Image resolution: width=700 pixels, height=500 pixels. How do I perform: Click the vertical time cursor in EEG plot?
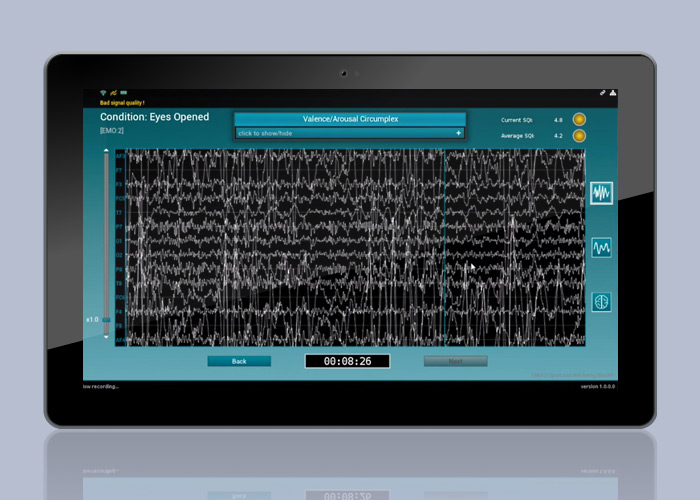pyautogui.click(x=443, y=250)
